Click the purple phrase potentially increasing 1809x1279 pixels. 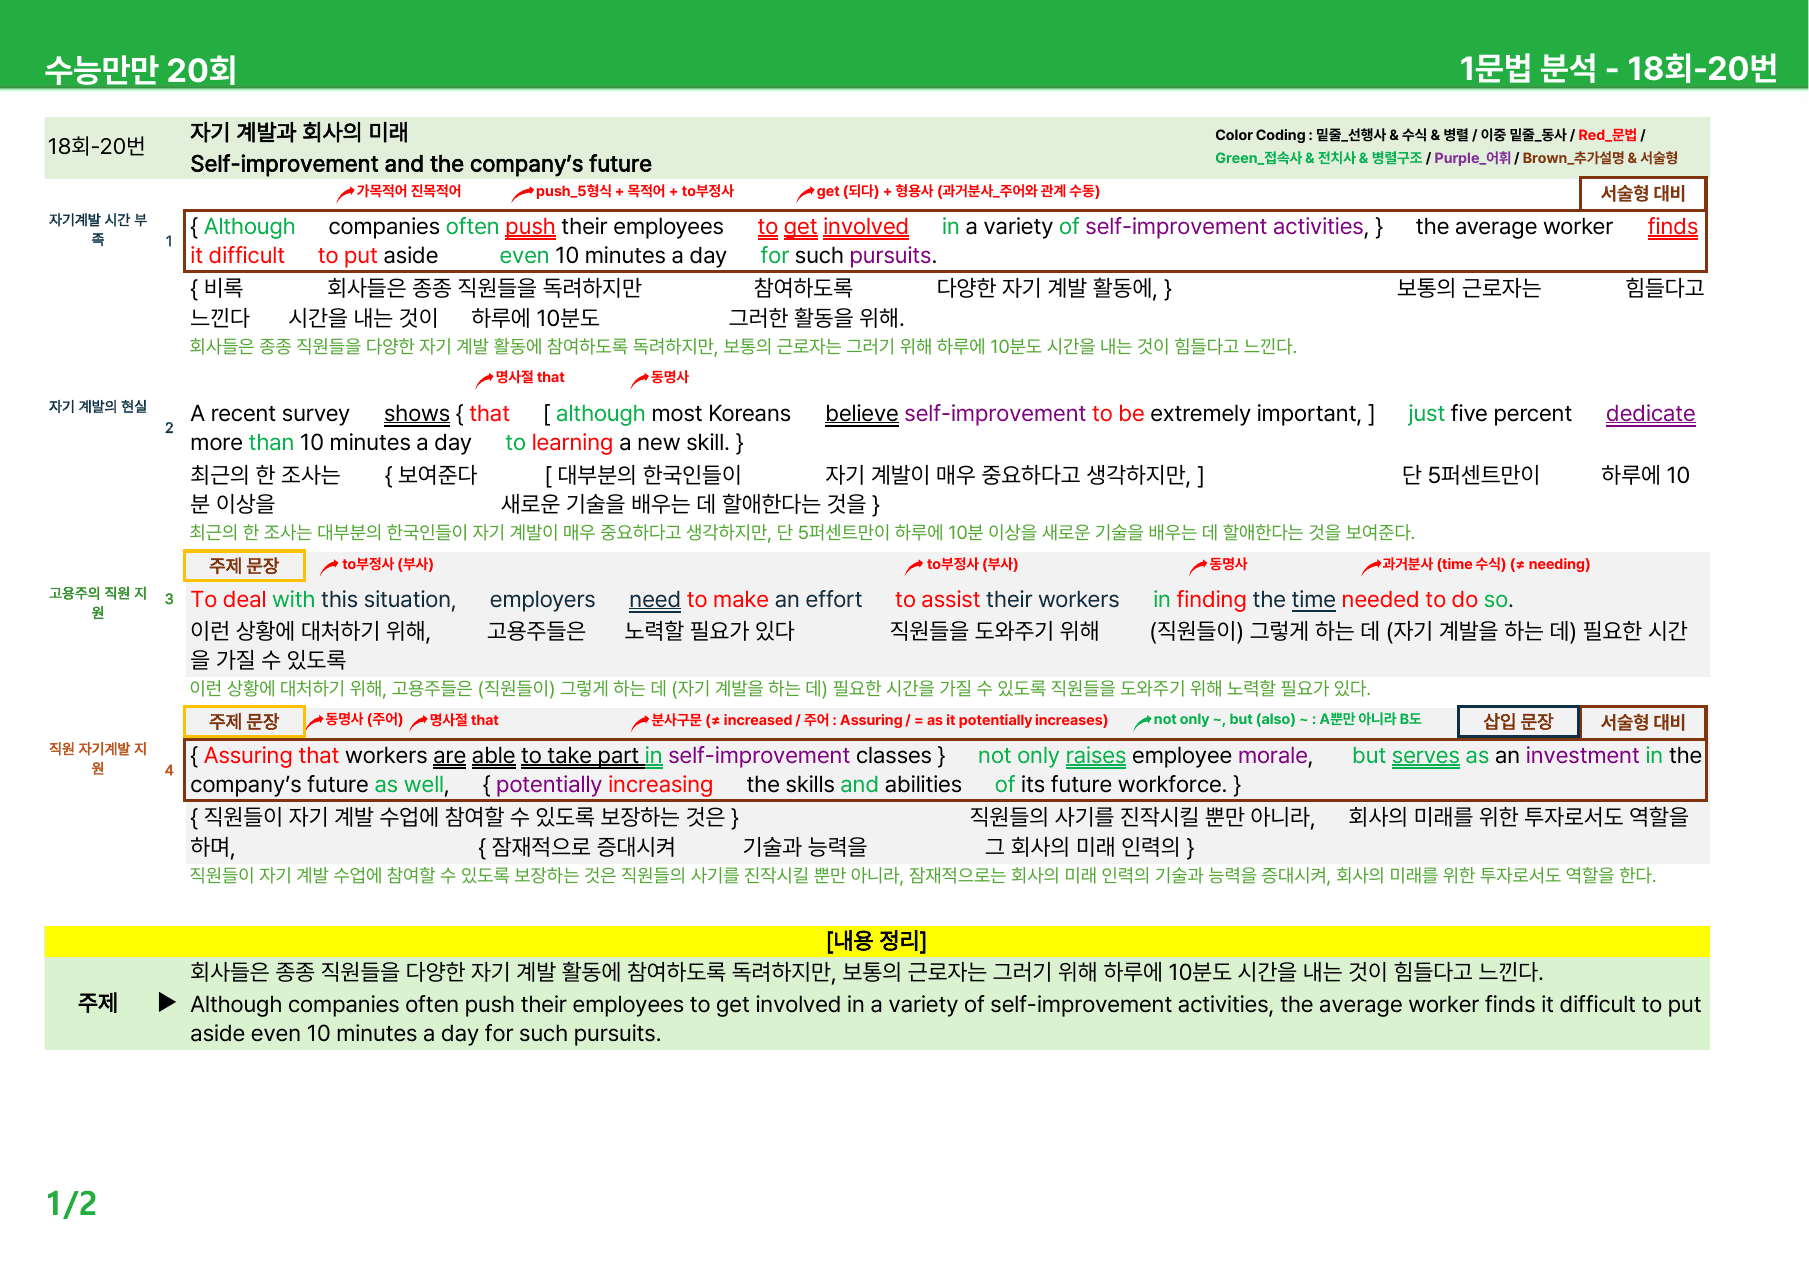(x=604, y=785)
